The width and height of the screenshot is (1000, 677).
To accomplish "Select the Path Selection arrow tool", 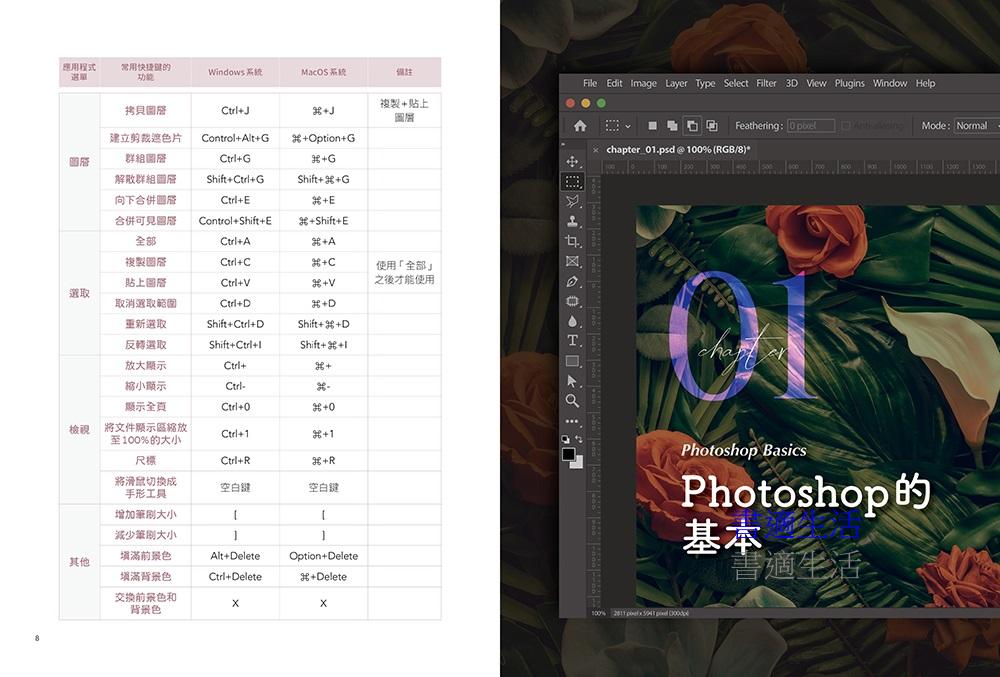I will [x=572, y=381].
